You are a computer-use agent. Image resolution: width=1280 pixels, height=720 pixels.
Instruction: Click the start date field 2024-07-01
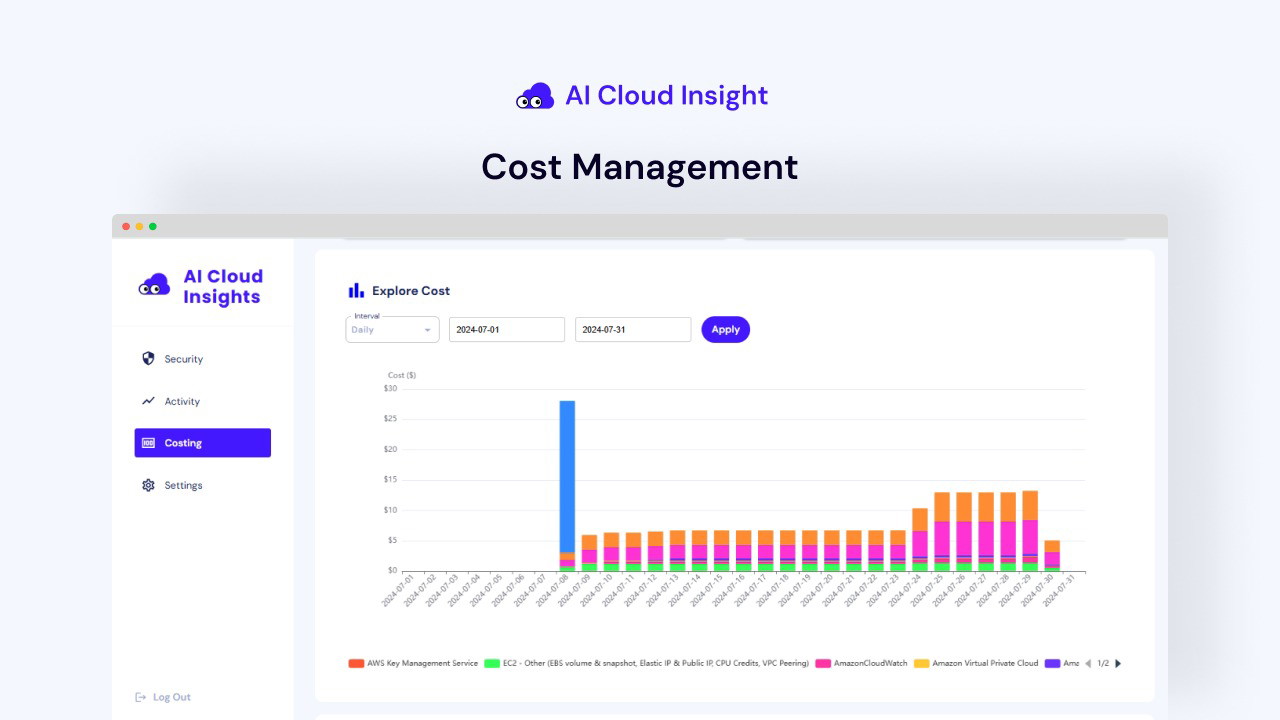tap(506, 330)
